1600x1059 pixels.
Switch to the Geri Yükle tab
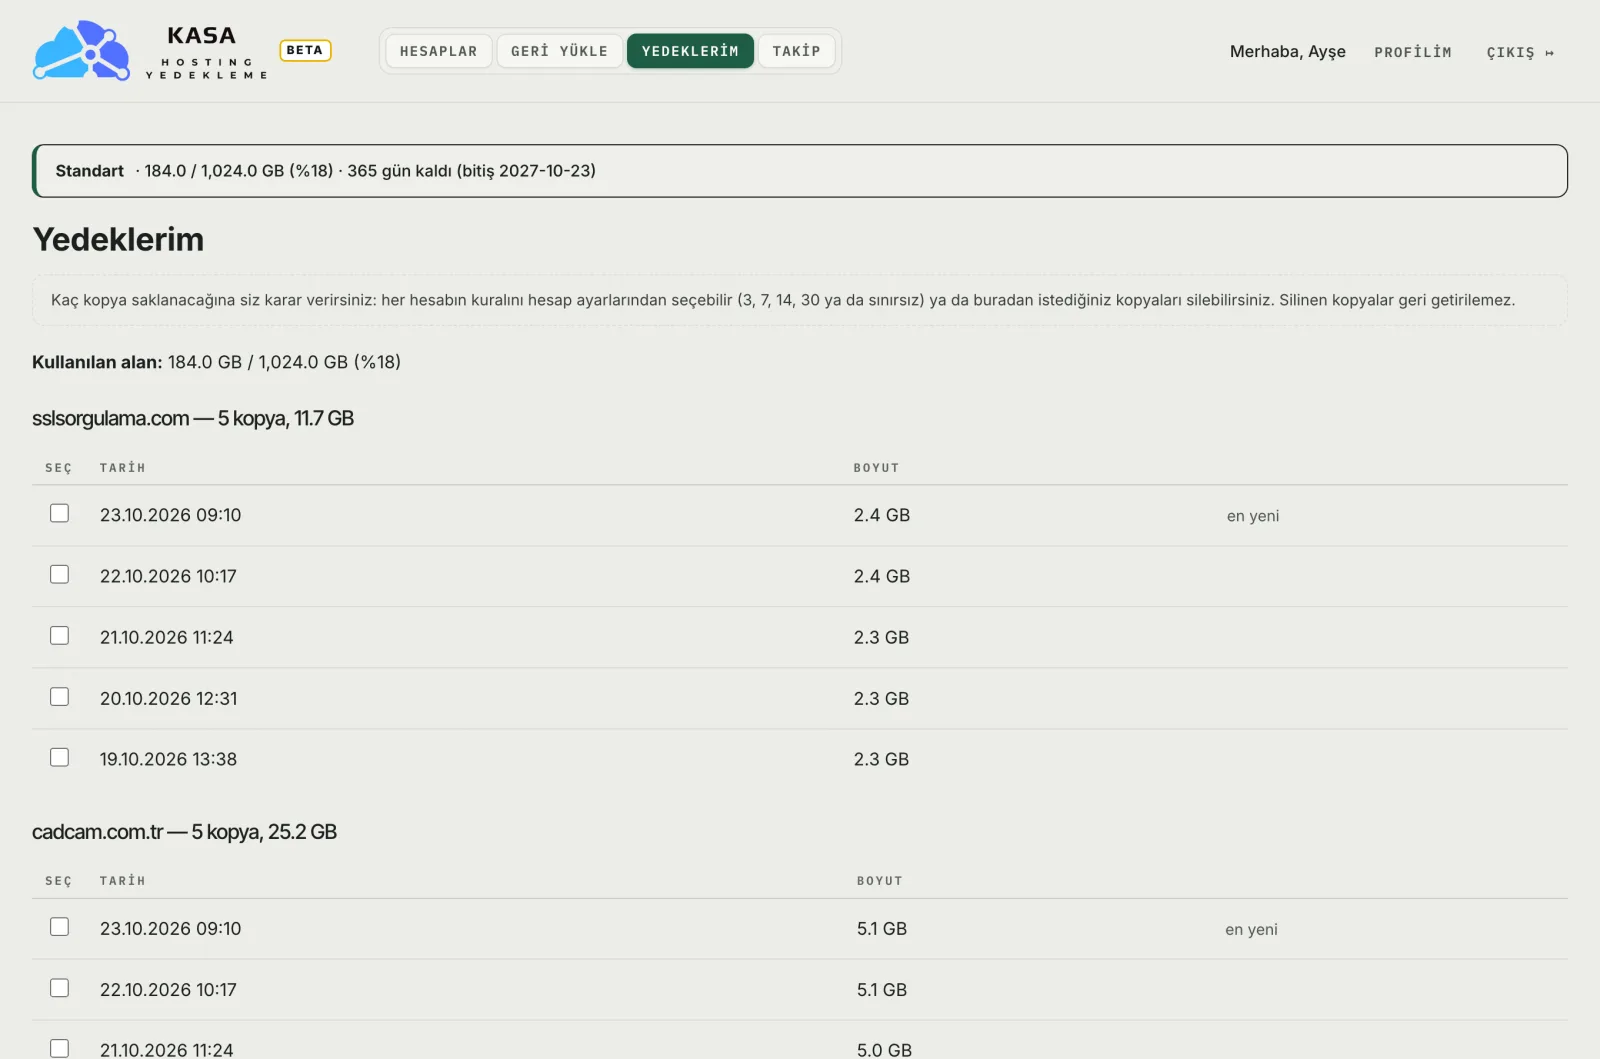pos(559,51)
